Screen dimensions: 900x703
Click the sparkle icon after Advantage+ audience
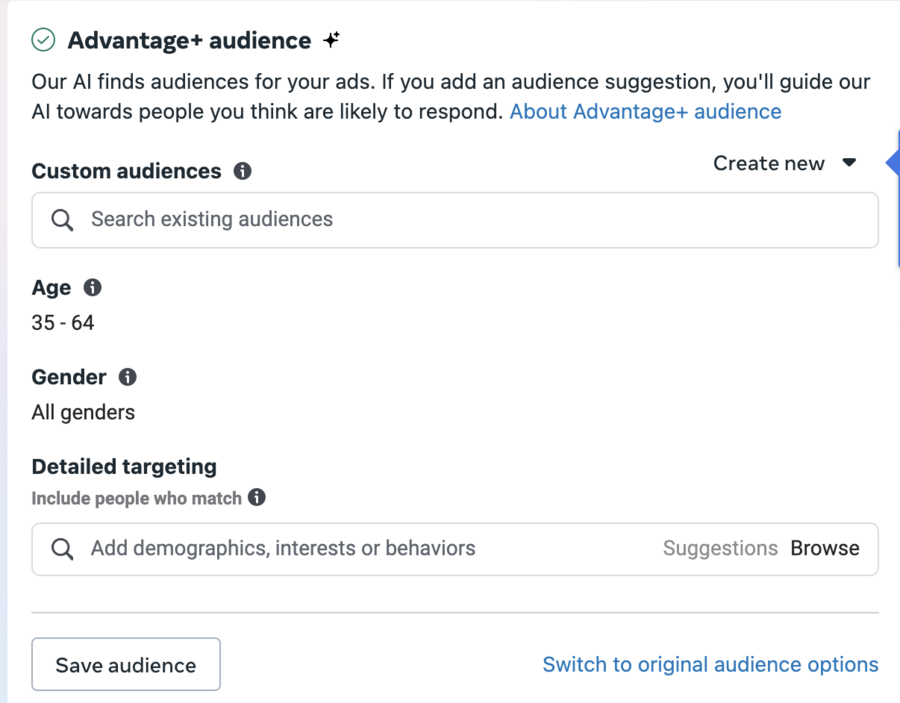[x=331, y=40]
